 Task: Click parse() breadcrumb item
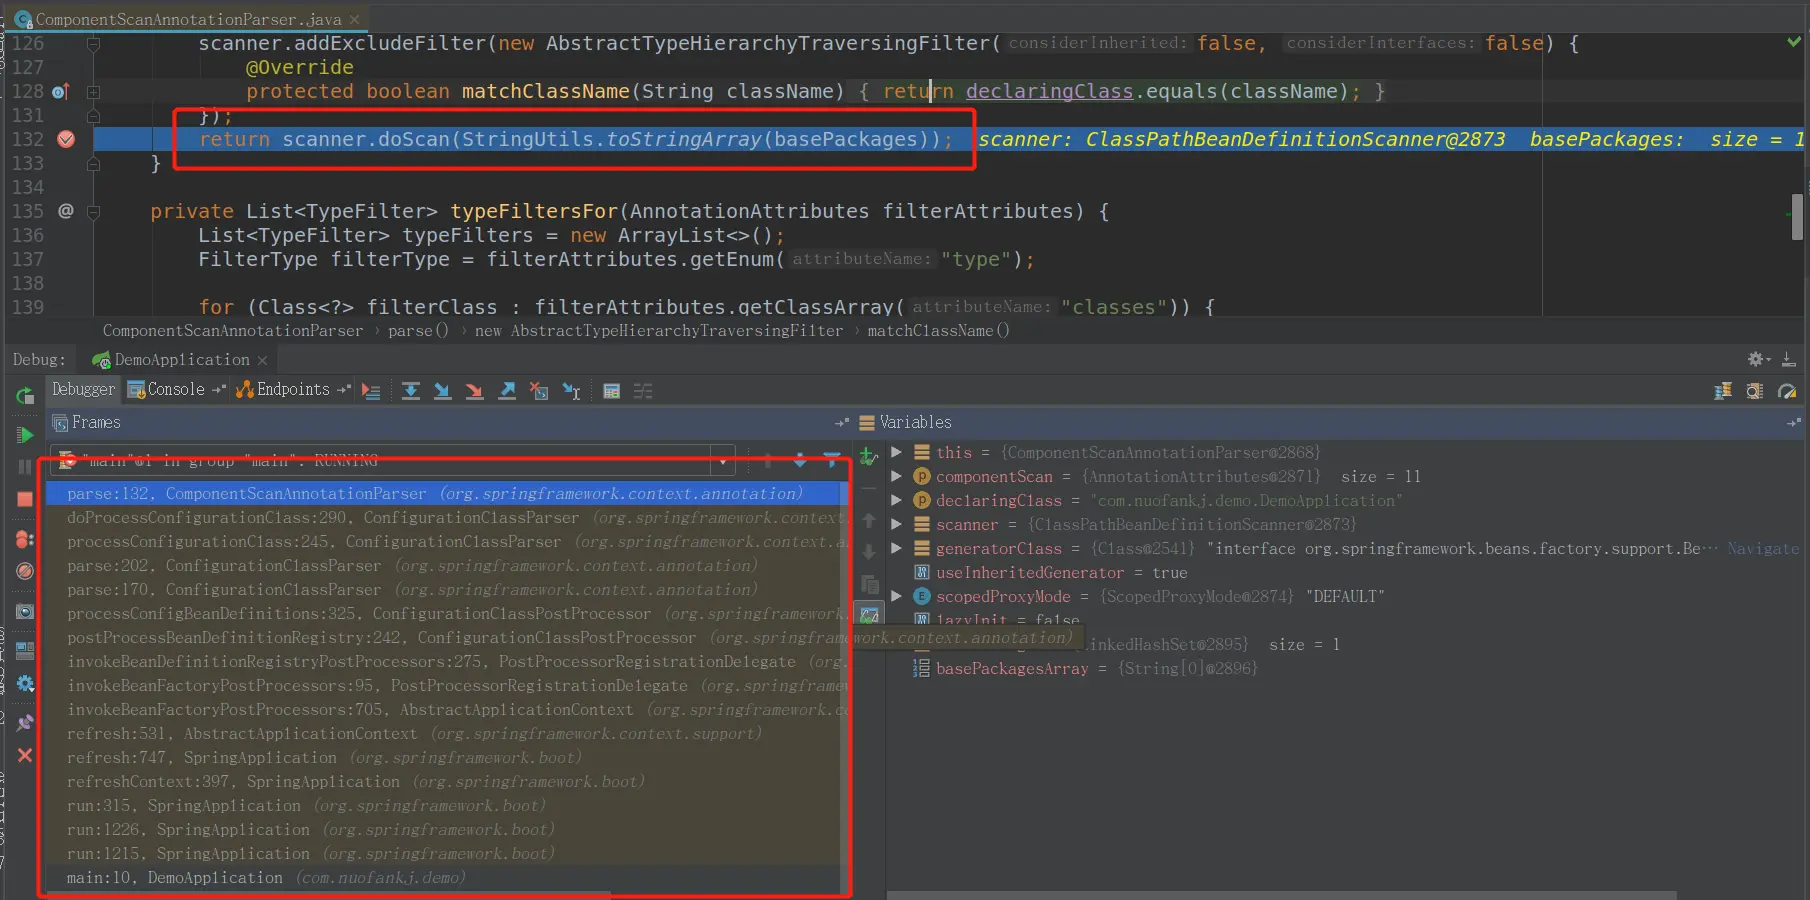tap(418, 331)
